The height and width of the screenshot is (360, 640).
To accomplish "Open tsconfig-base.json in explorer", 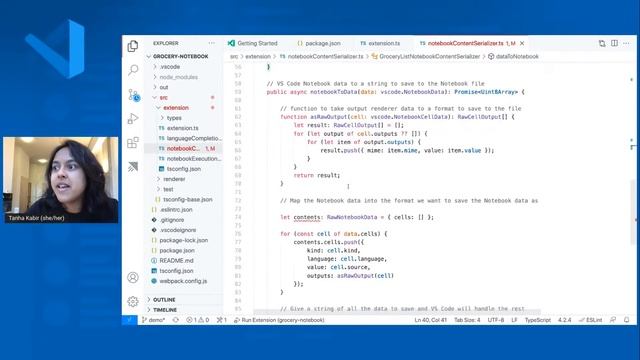I will click(x=187, y=199).
